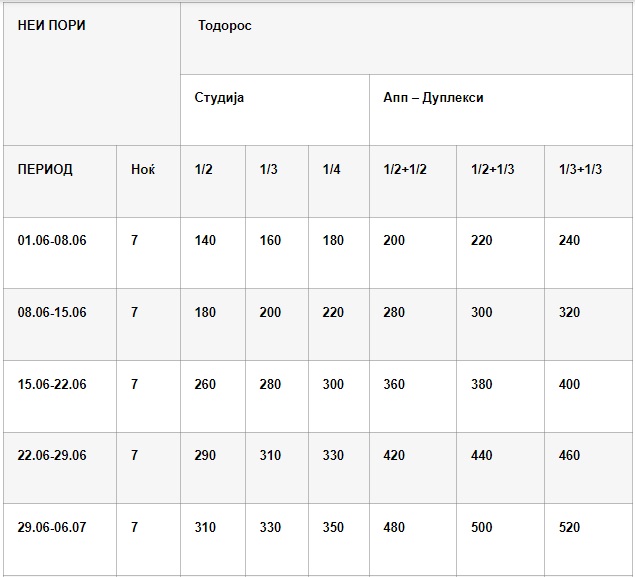Image resolution: width=635 pixels, height=577 pixels.
Task: Click the price cell showing 460
Action: coord(569,456)
